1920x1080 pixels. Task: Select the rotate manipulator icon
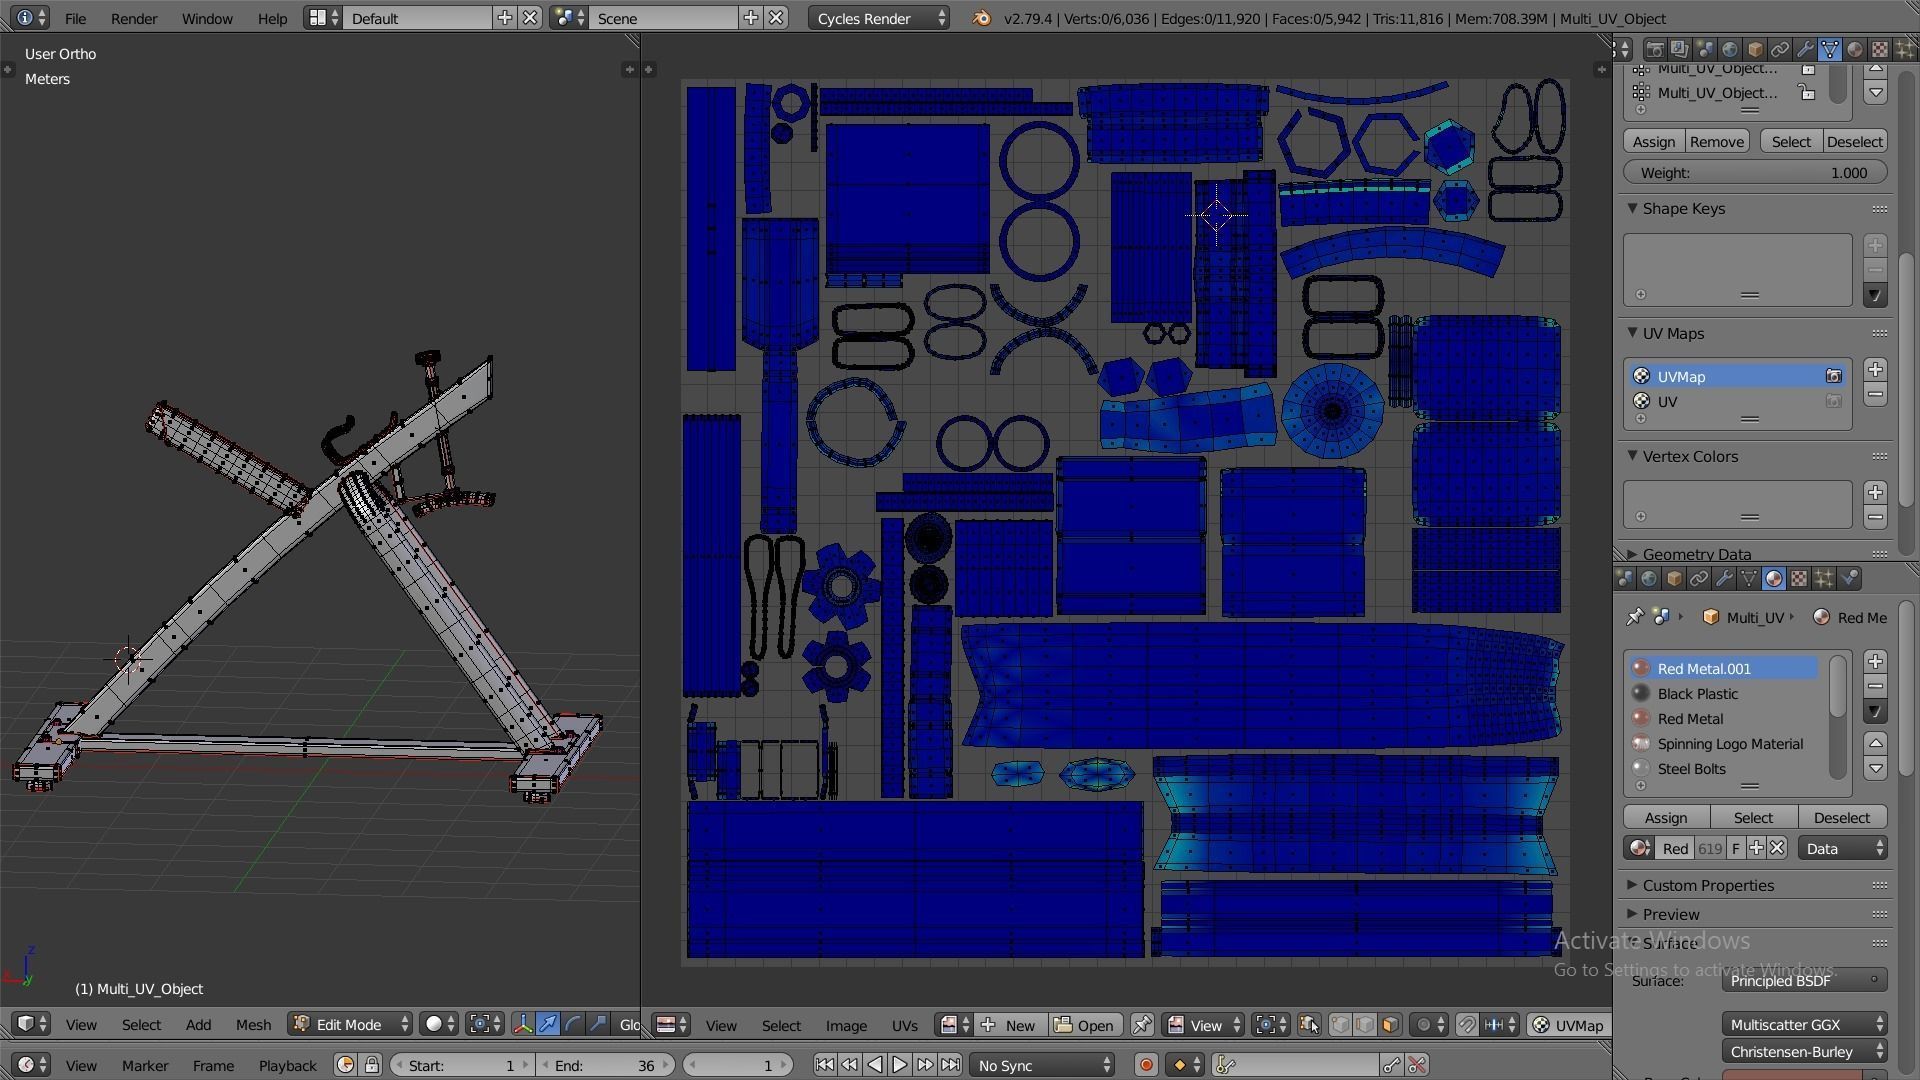pyautogui.click(x=573, y=1024)
